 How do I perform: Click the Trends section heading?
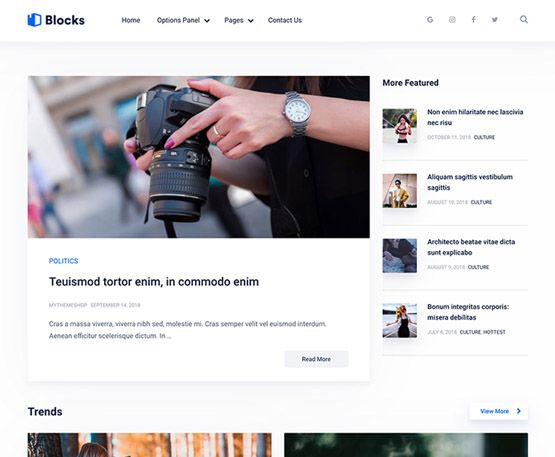(x=45, y=411)
